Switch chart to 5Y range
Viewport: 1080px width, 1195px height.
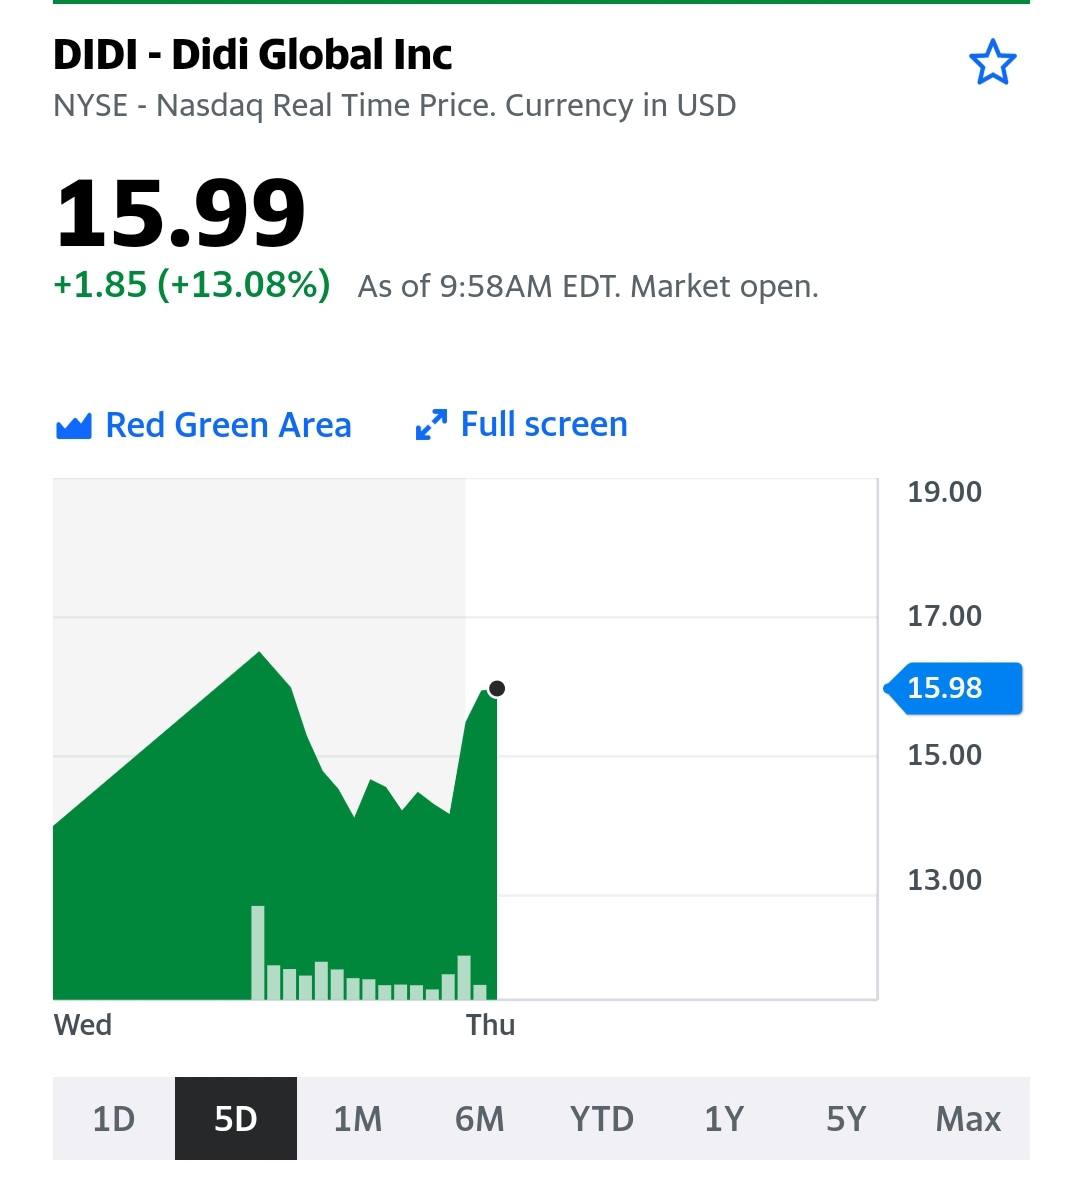(846, 1118)
